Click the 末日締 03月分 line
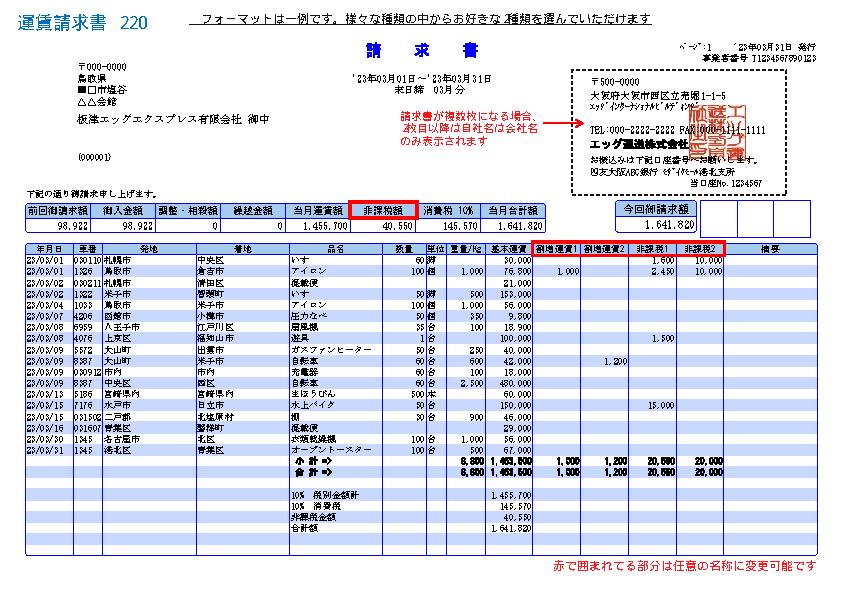The image size is (842, 595). pyautogui.click(x=430, y=90)
